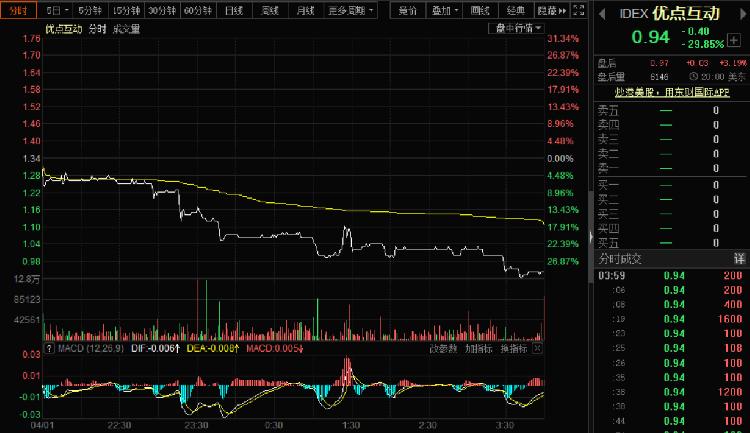Go to the previous stock arrow
This screenshot has width=750, height=433.
click(602, 14)
